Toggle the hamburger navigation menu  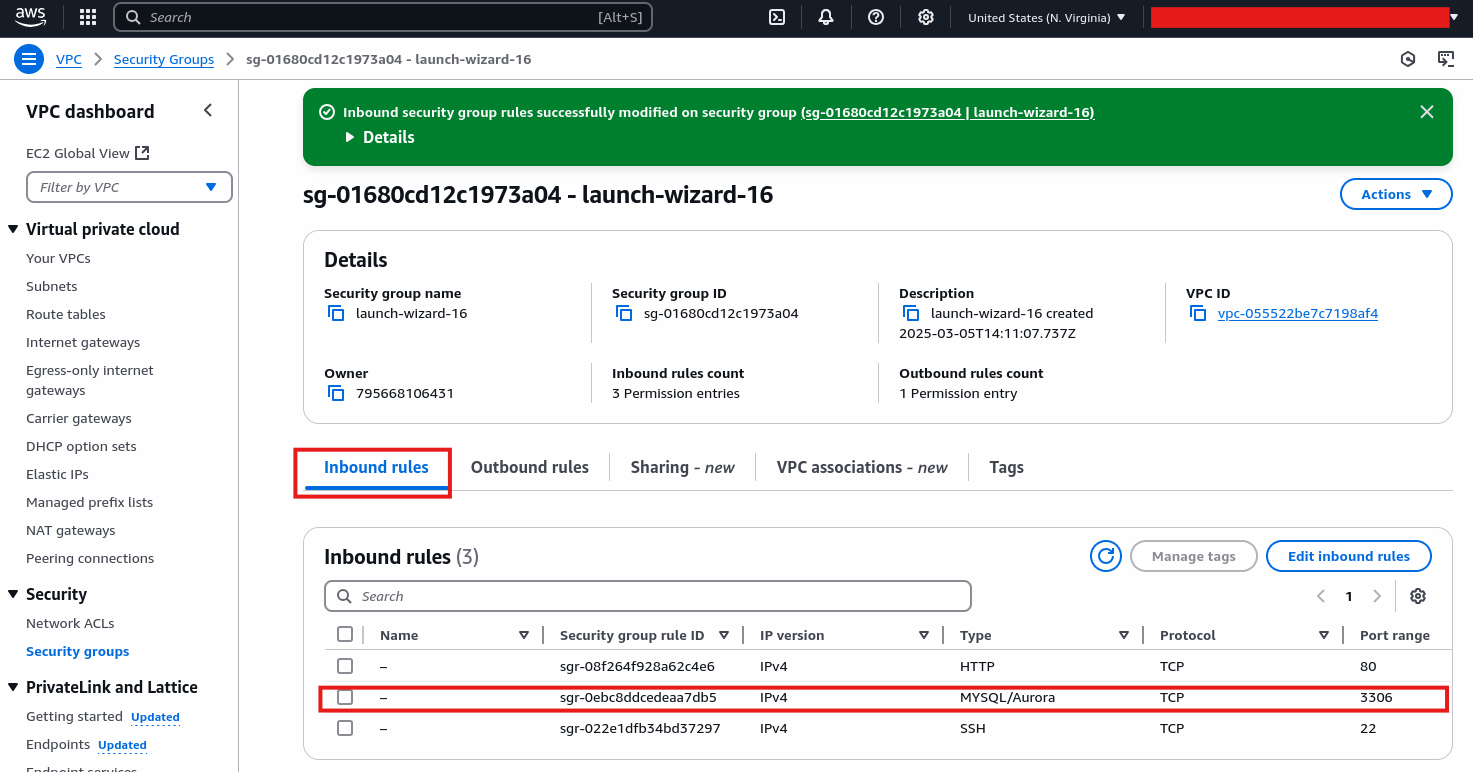pos(28,59)
